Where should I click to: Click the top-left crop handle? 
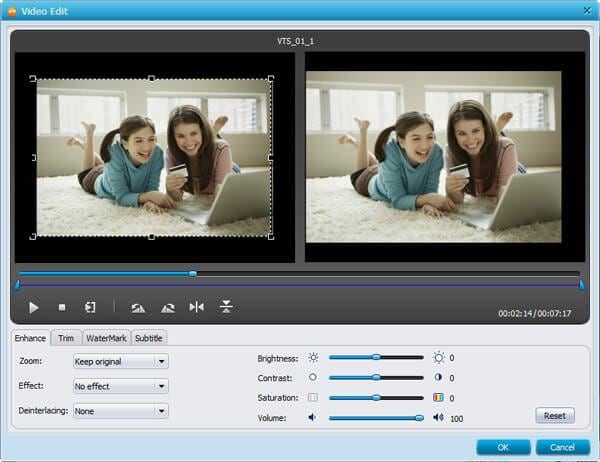pos(33,78)
